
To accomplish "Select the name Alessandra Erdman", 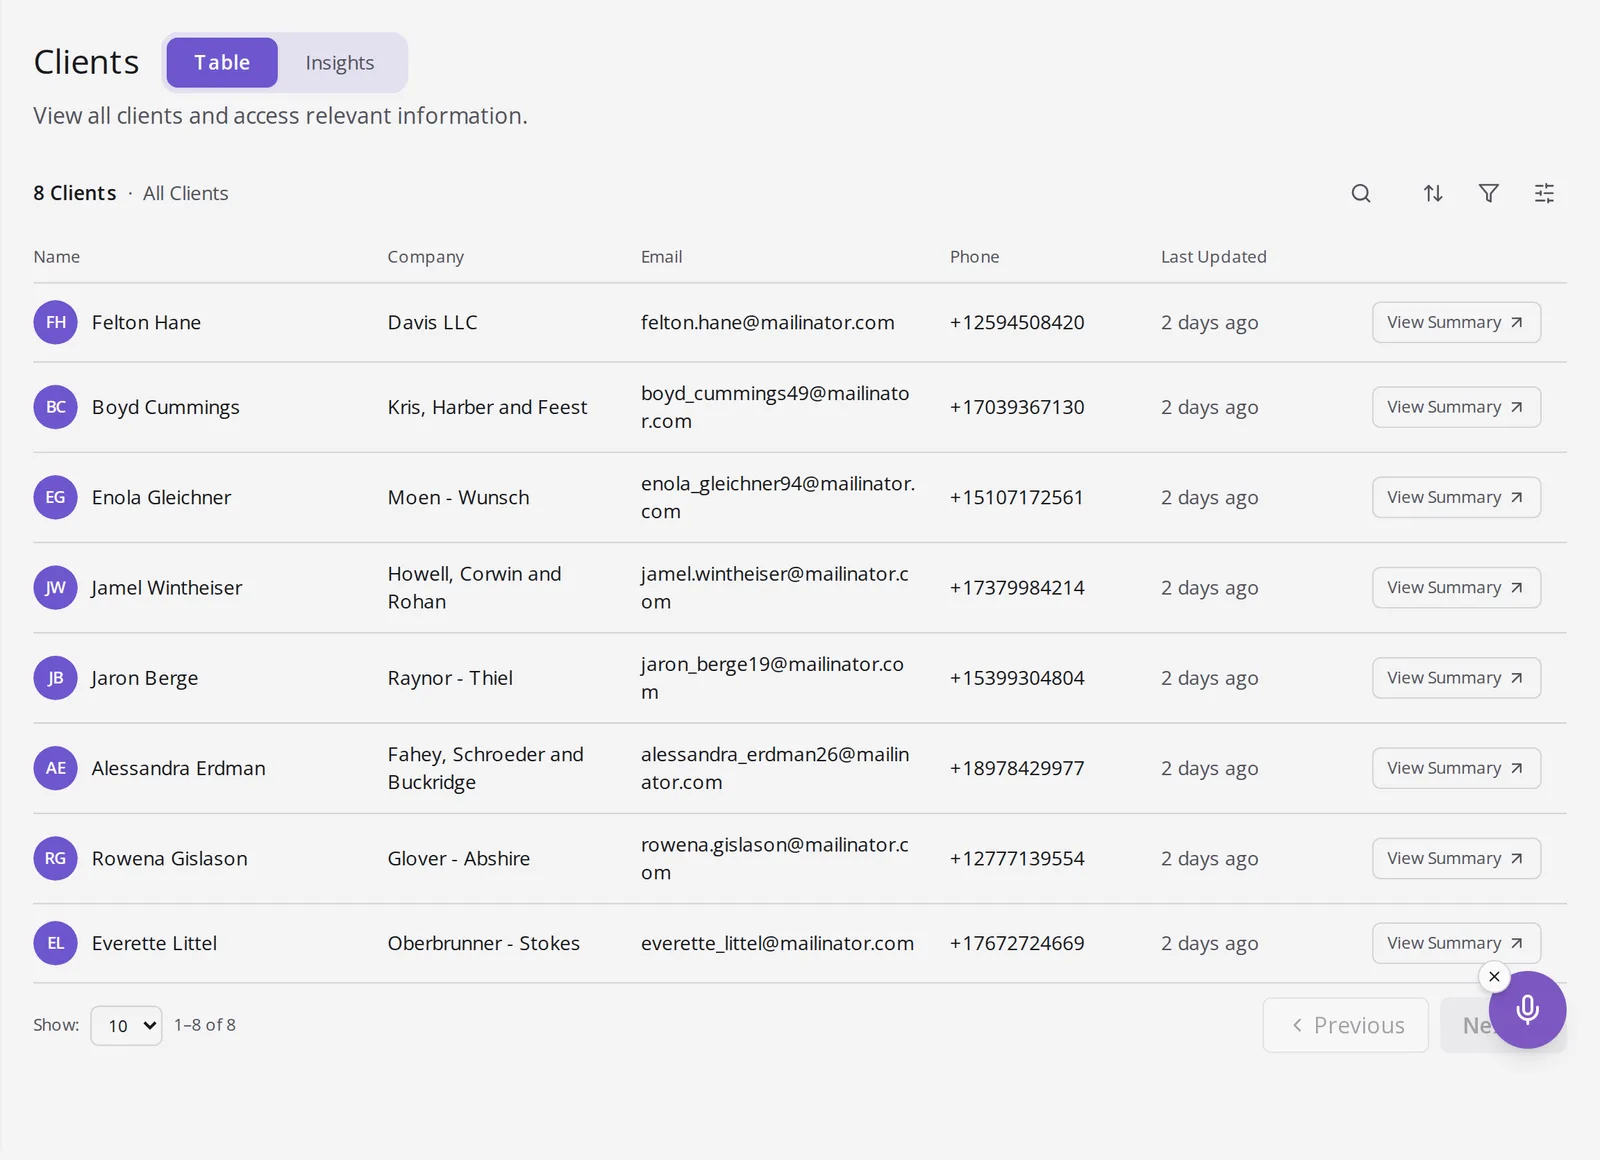I will click(x=179, y=768).
